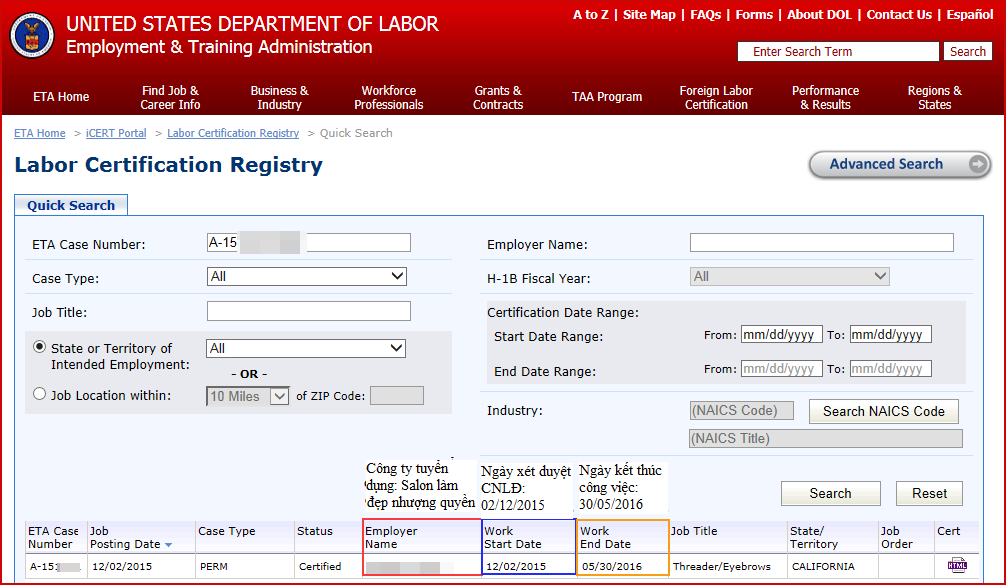Open the HTML cert icon in results row
The width and height of the screenshot is (1006, 585).
(x=957, y=565)
